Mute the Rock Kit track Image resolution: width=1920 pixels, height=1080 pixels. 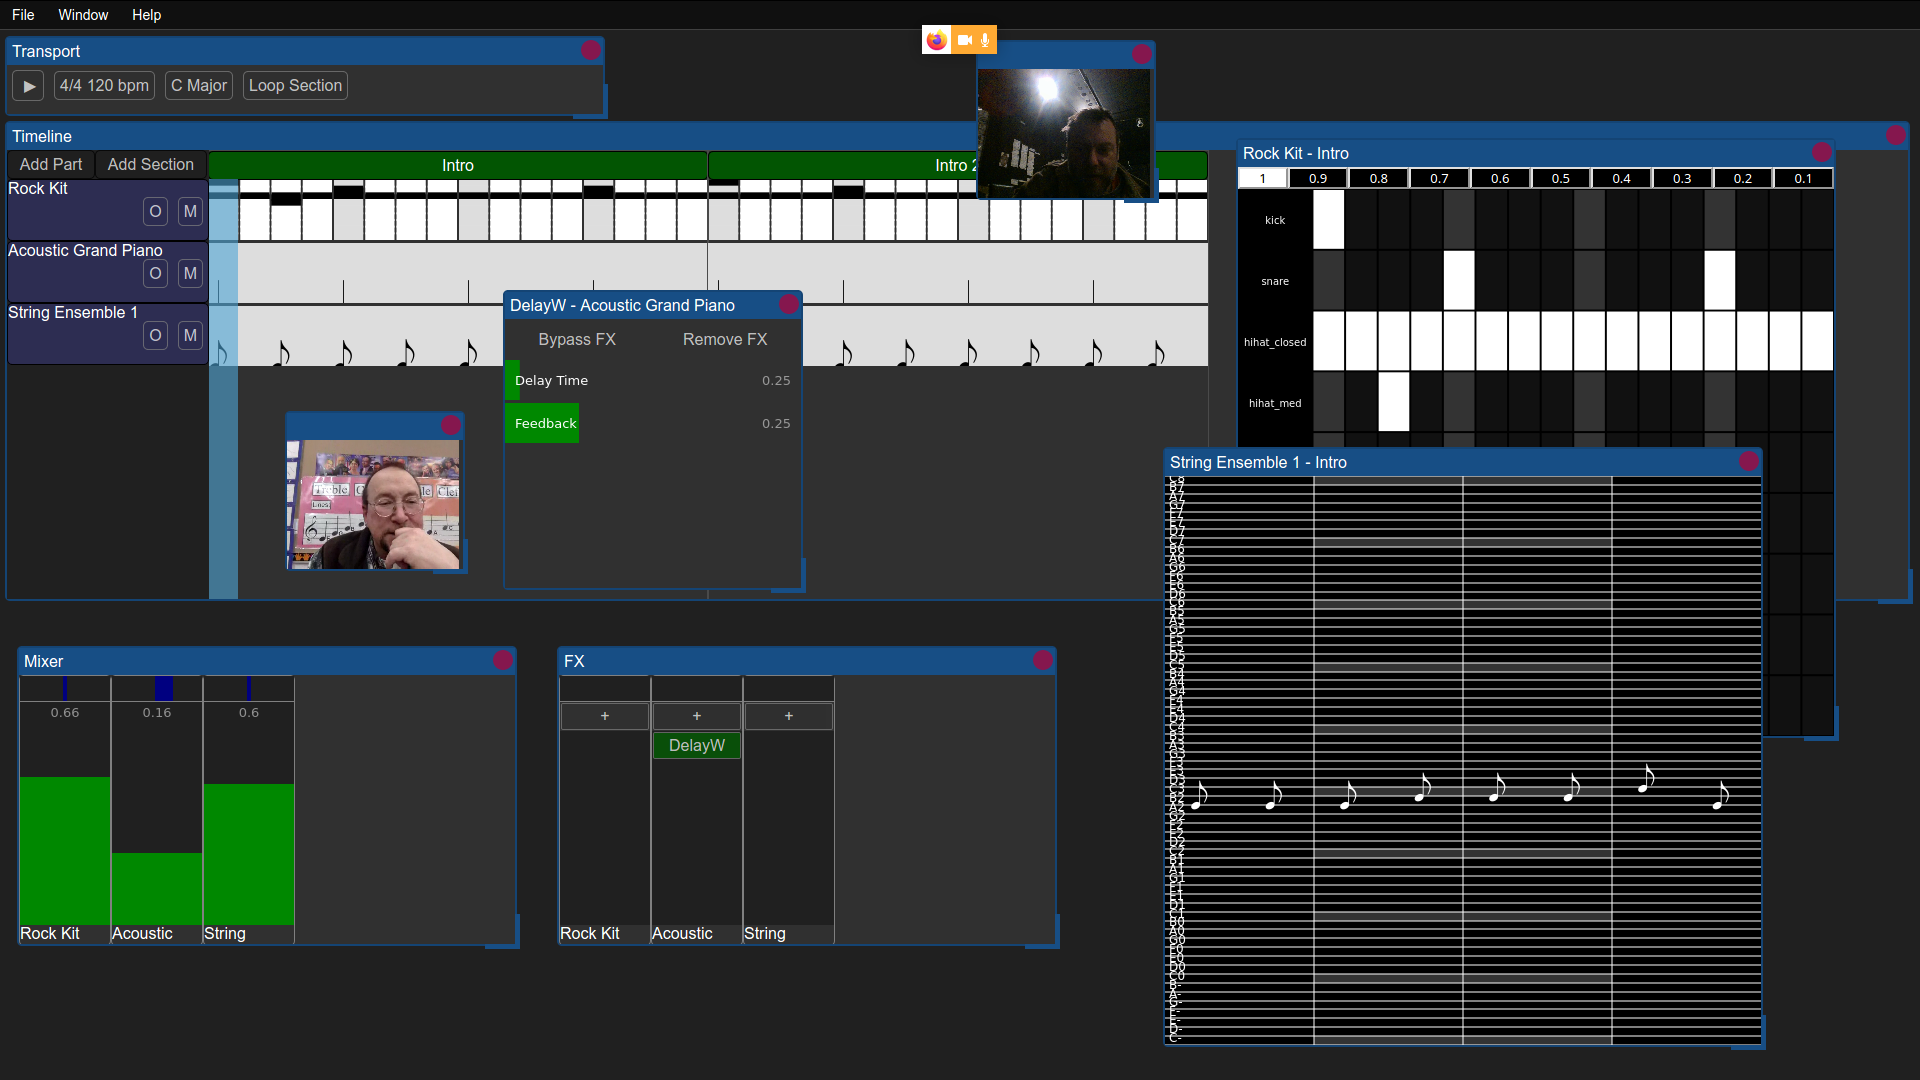pyautogui.click(x=190, y=212)
